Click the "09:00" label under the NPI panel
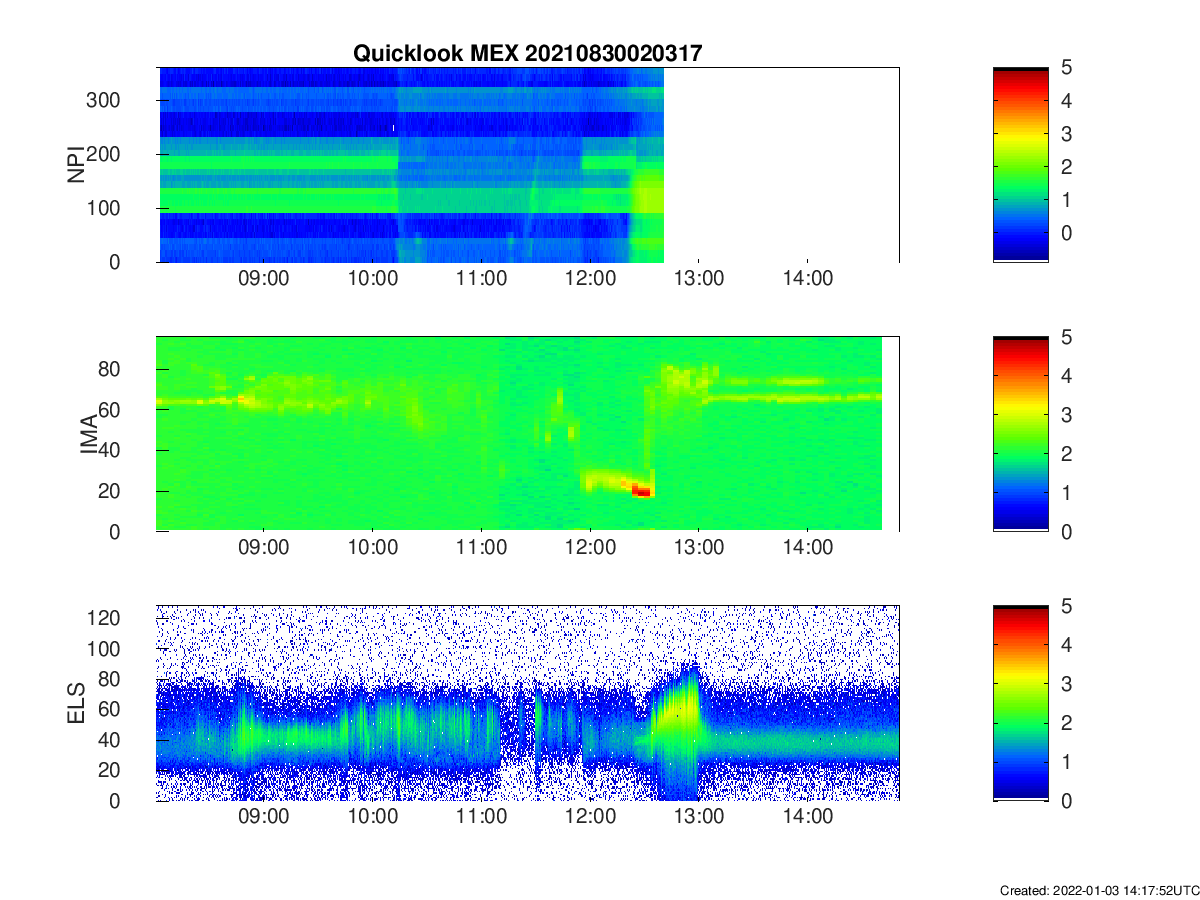The image size is (1200, 900). click(264, 279)
